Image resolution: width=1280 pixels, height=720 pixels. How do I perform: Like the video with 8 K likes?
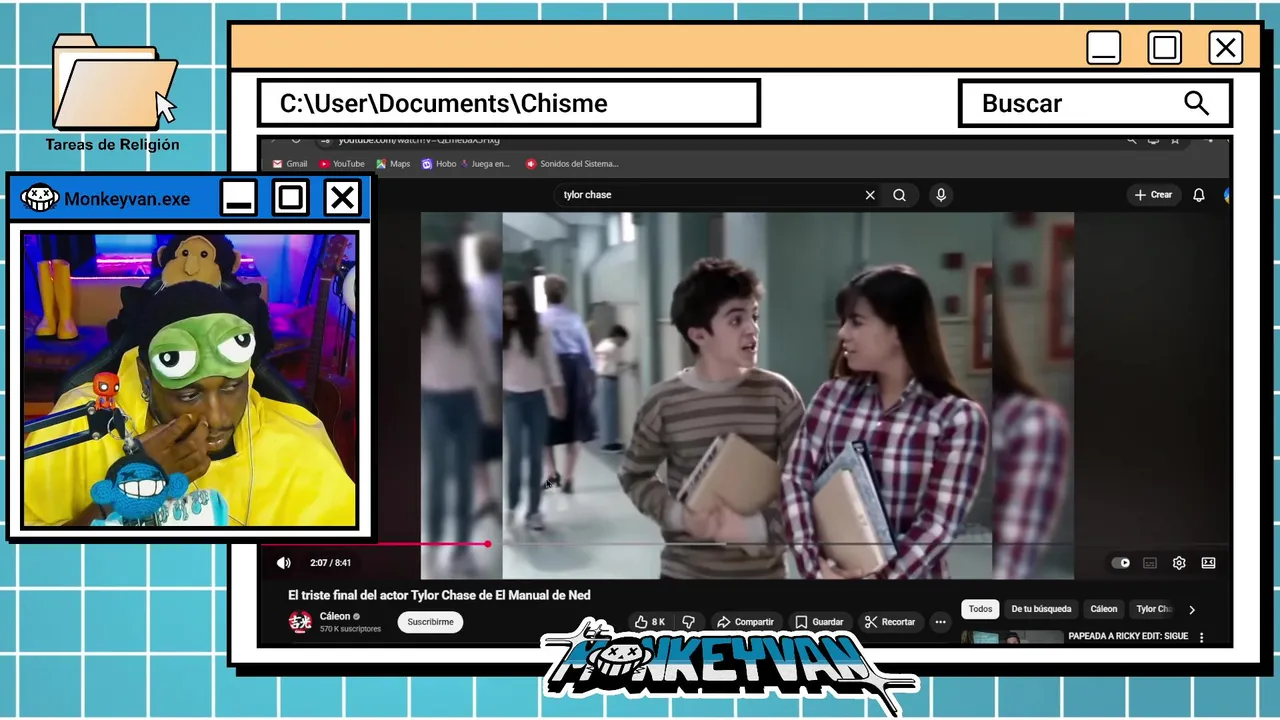(650, 622)
